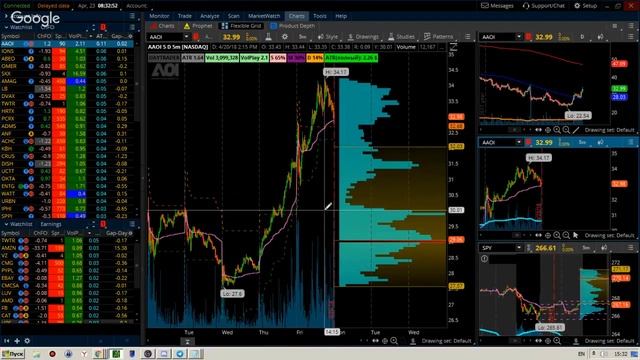
Task: Click the info icon on SPY chart
Action: tap(484, 258)
